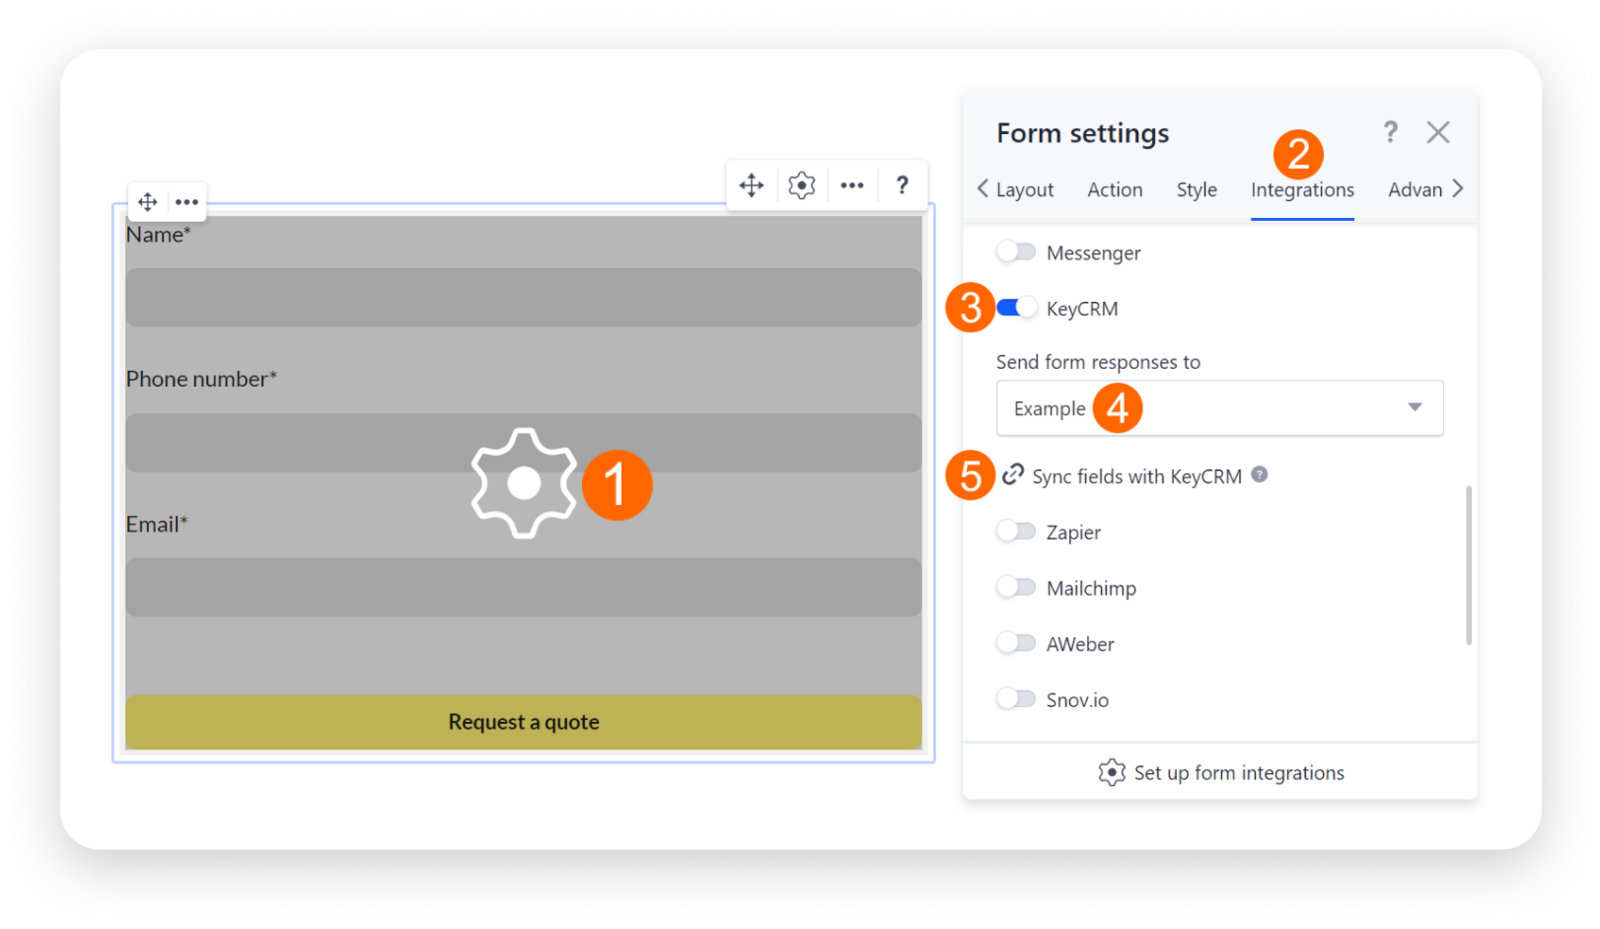The width and height of the screenshot is (1600, 929).
Task: Open form settings gear in toolbar
Action: pos(801,185)
